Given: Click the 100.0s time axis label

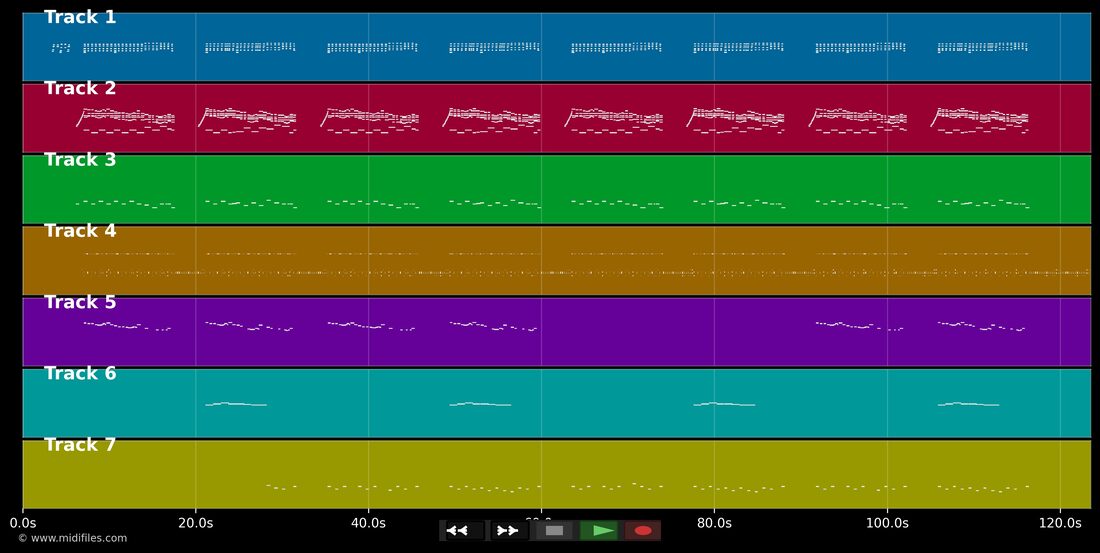Looking at the screenshot, I should 887,523.
